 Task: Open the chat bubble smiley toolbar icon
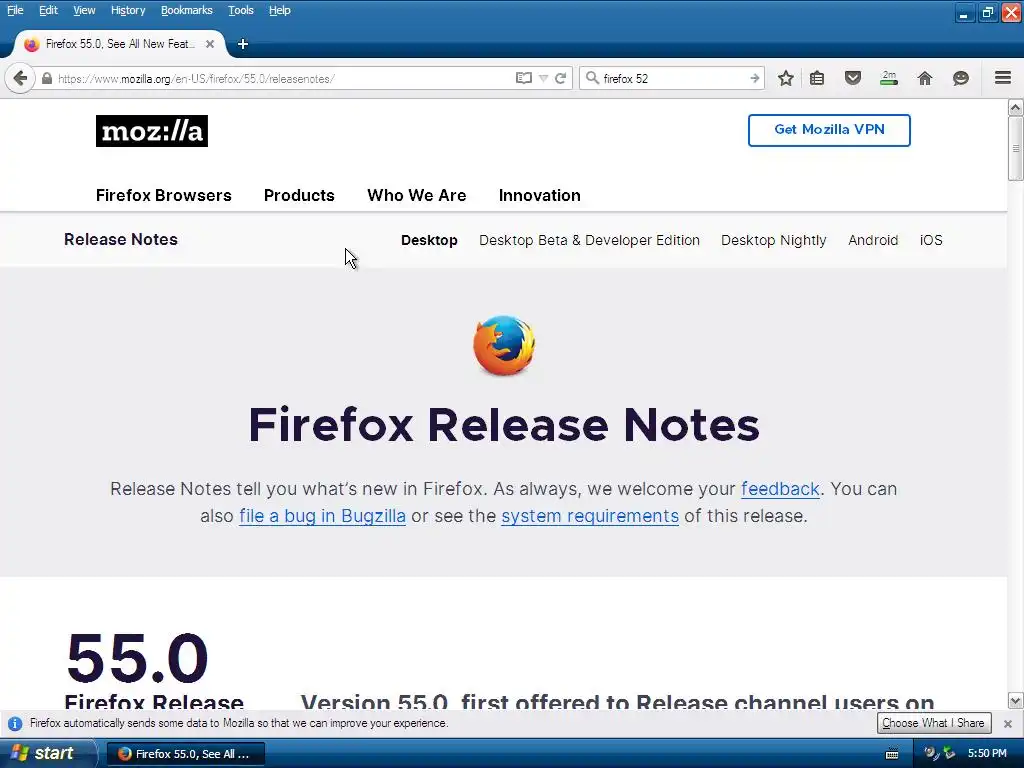pos(961,78)
